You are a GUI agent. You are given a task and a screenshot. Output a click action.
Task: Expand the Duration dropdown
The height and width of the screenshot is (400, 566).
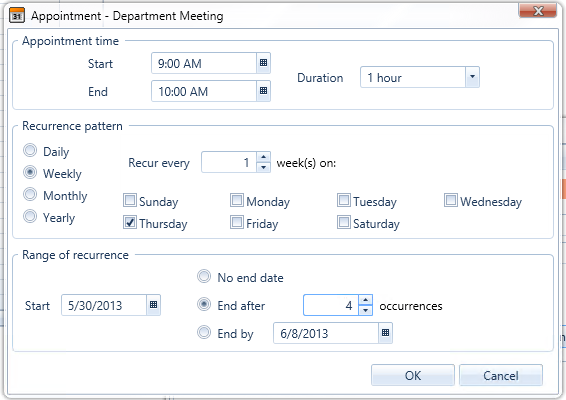coord(472,77)
